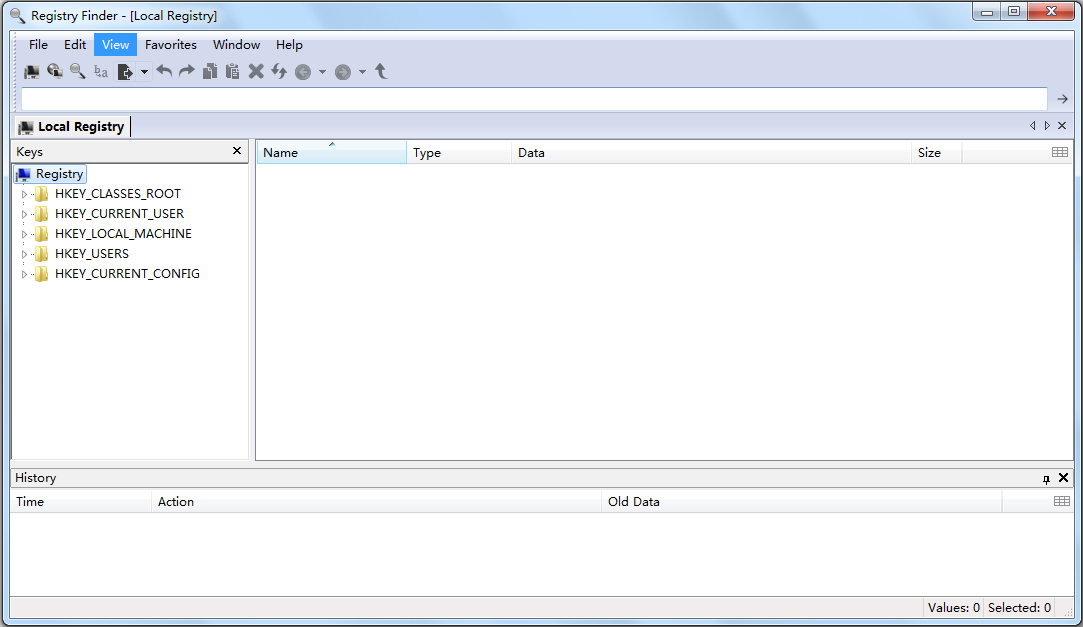
Task: Open the View menu
Action: tap(115, 45)
